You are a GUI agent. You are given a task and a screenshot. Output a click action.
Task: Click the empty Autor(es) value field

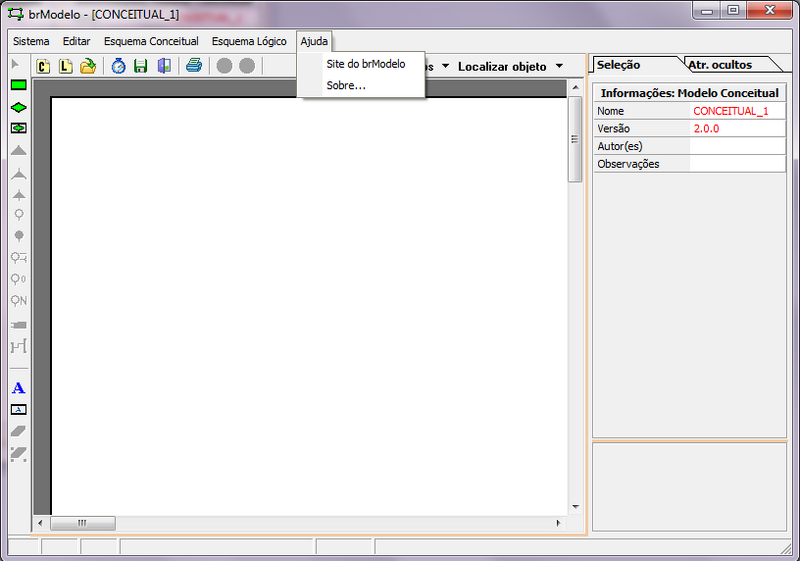(737, 146)
